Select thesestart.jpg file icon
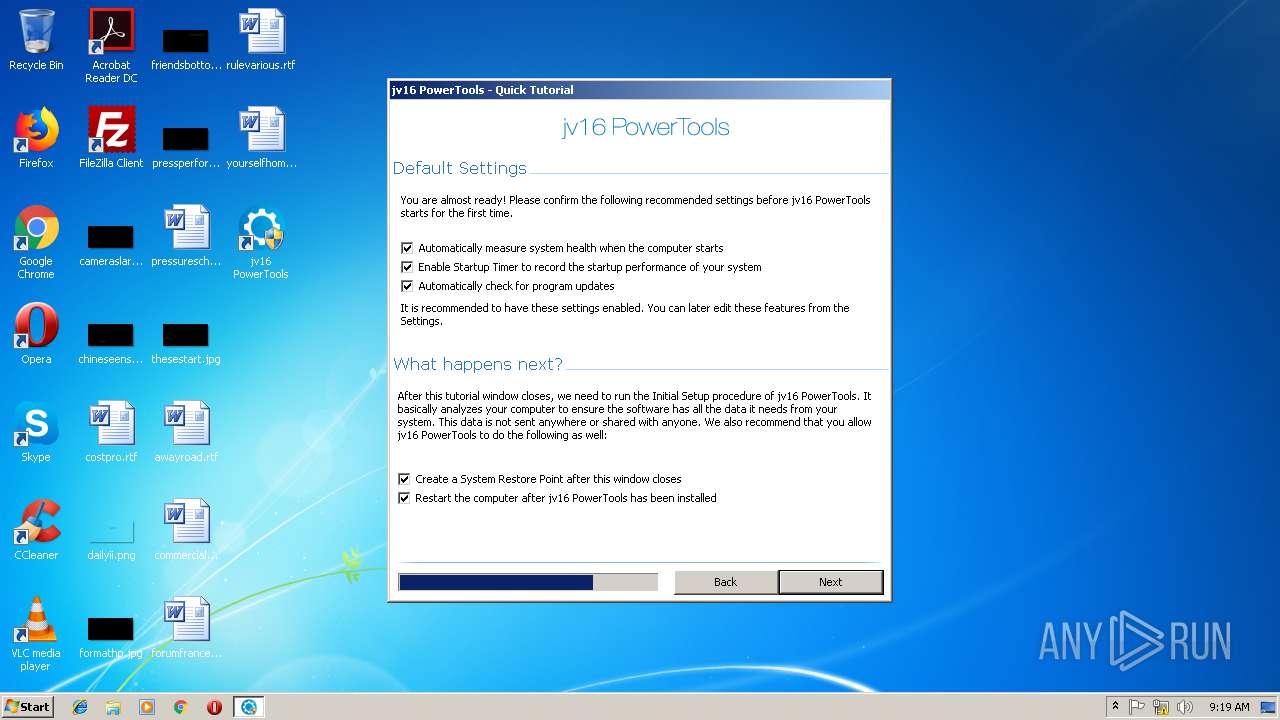 point(186,340)
